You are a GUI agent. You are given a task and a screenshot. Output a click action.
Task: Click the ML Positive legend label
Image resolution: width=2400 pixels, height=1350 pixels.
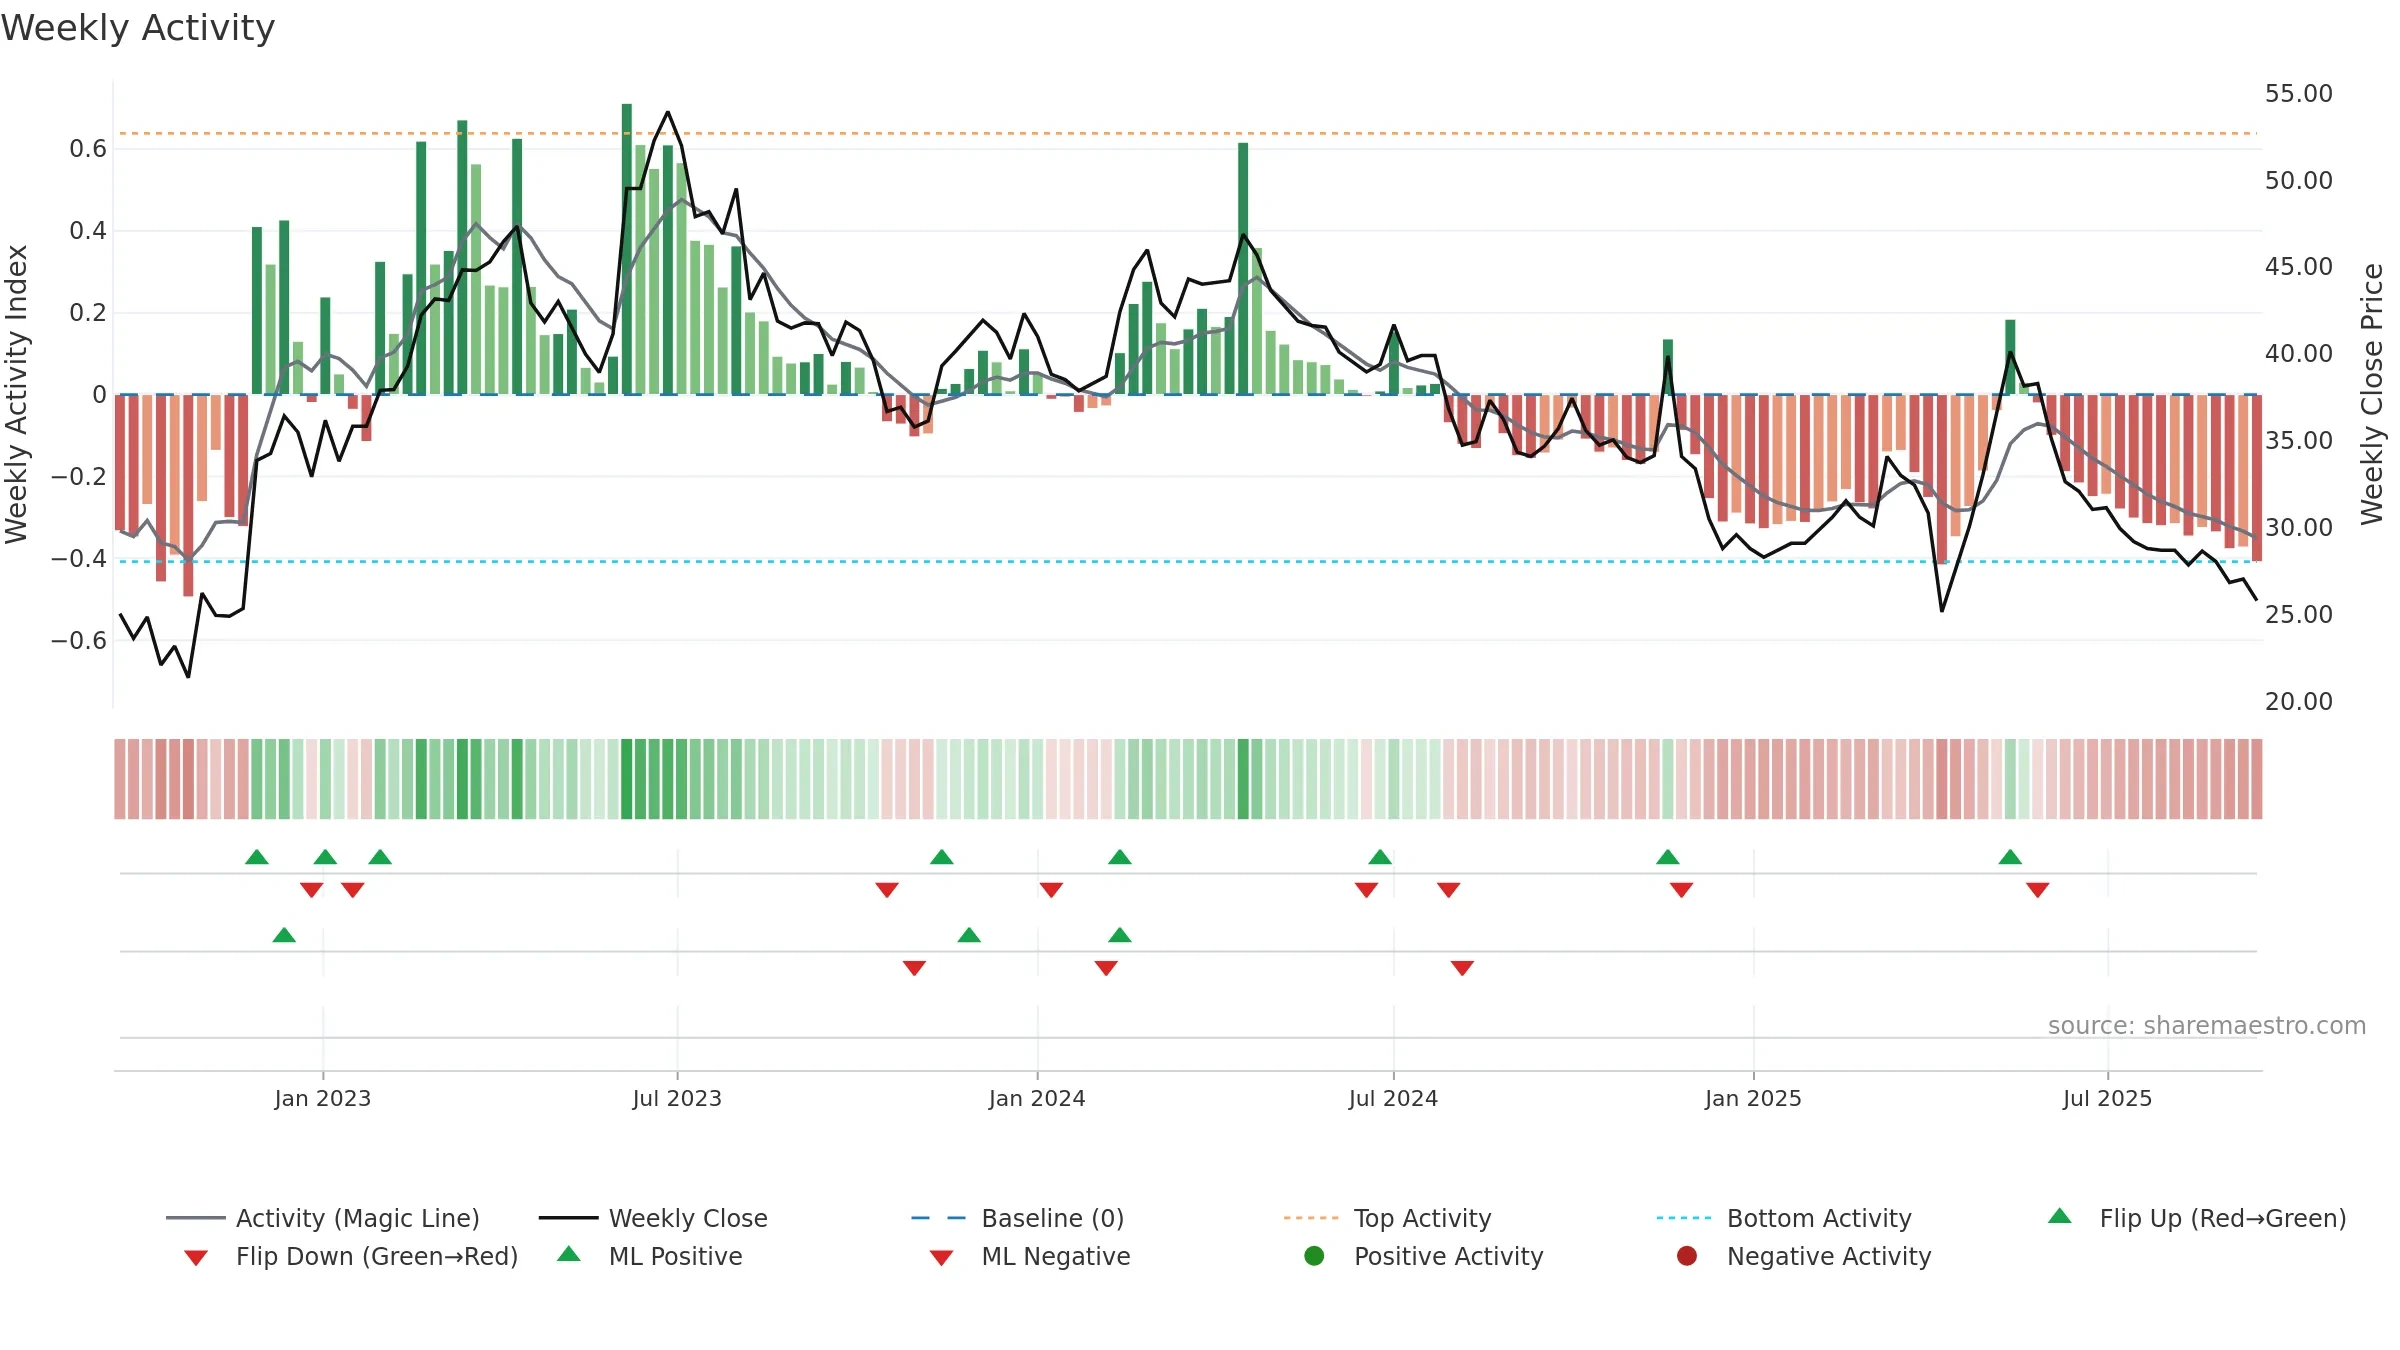(x=676, y=1256)
